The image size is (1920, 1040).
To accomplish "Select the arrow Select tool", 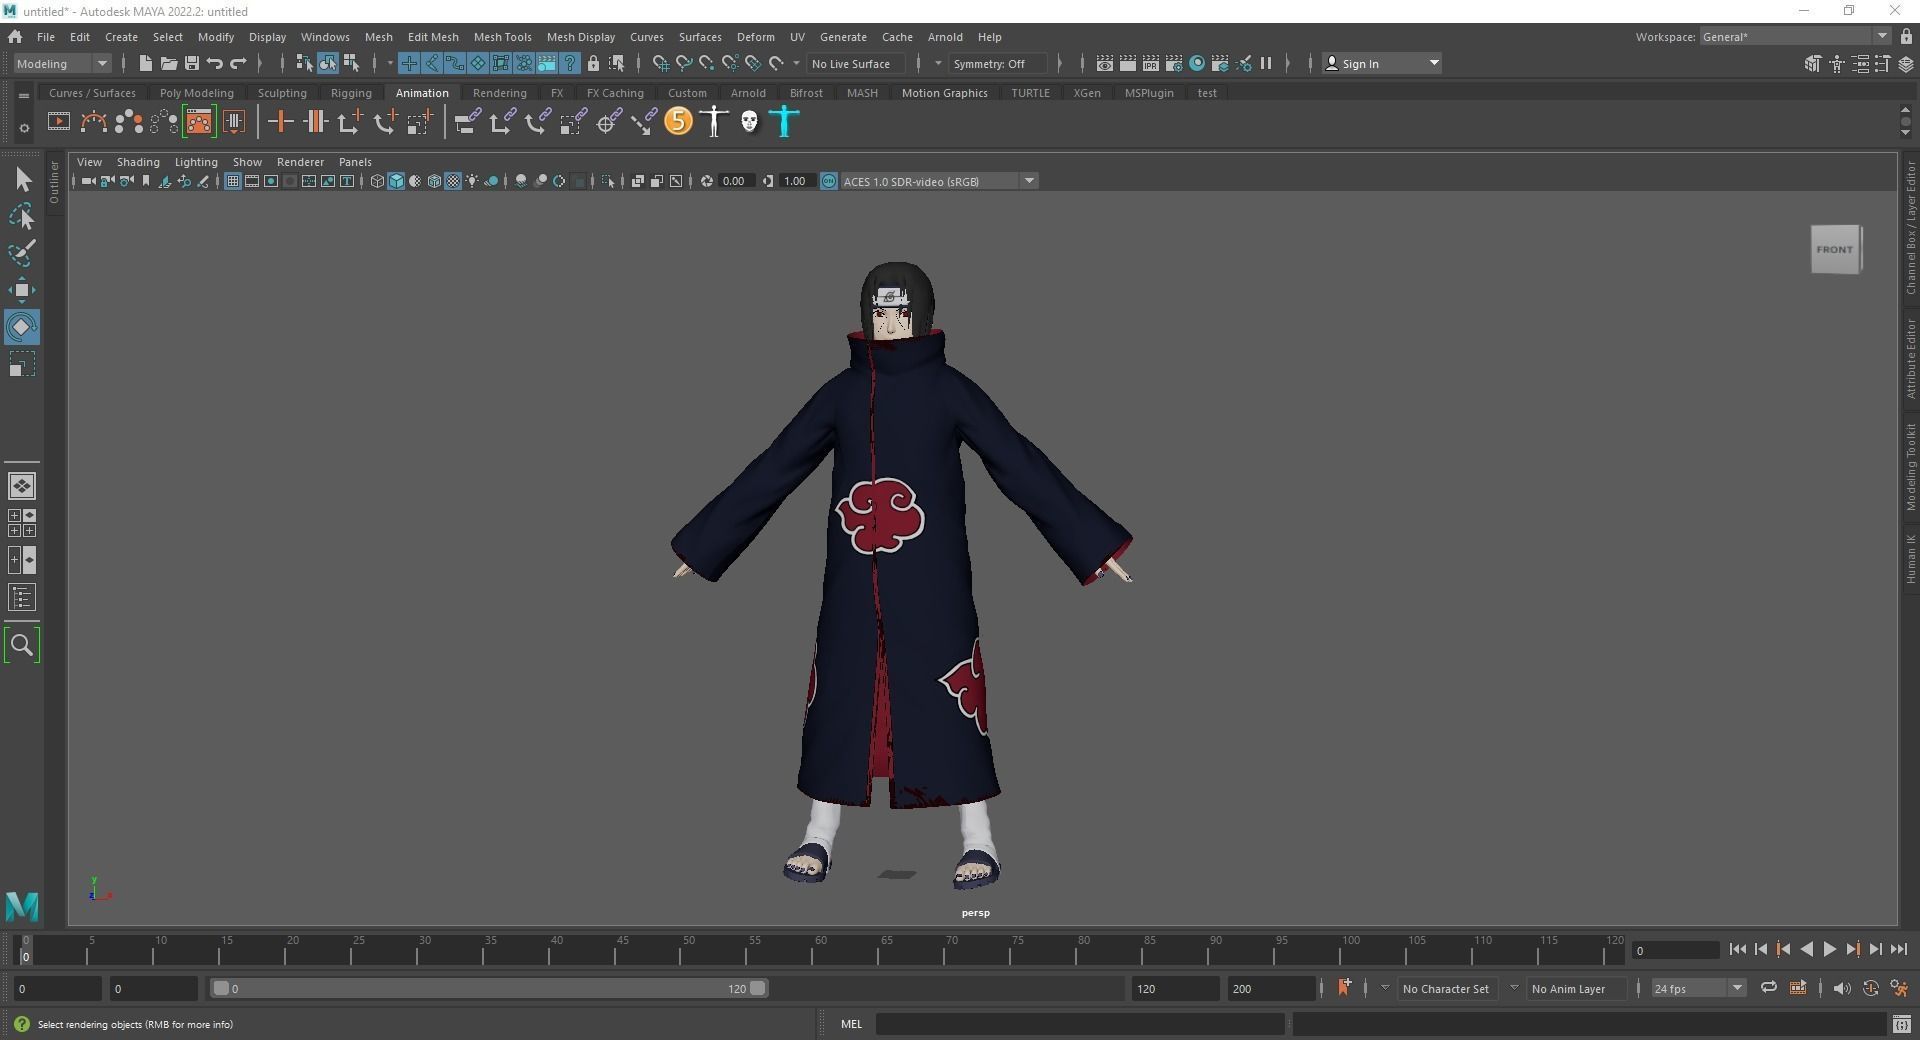I will [22, 179].
